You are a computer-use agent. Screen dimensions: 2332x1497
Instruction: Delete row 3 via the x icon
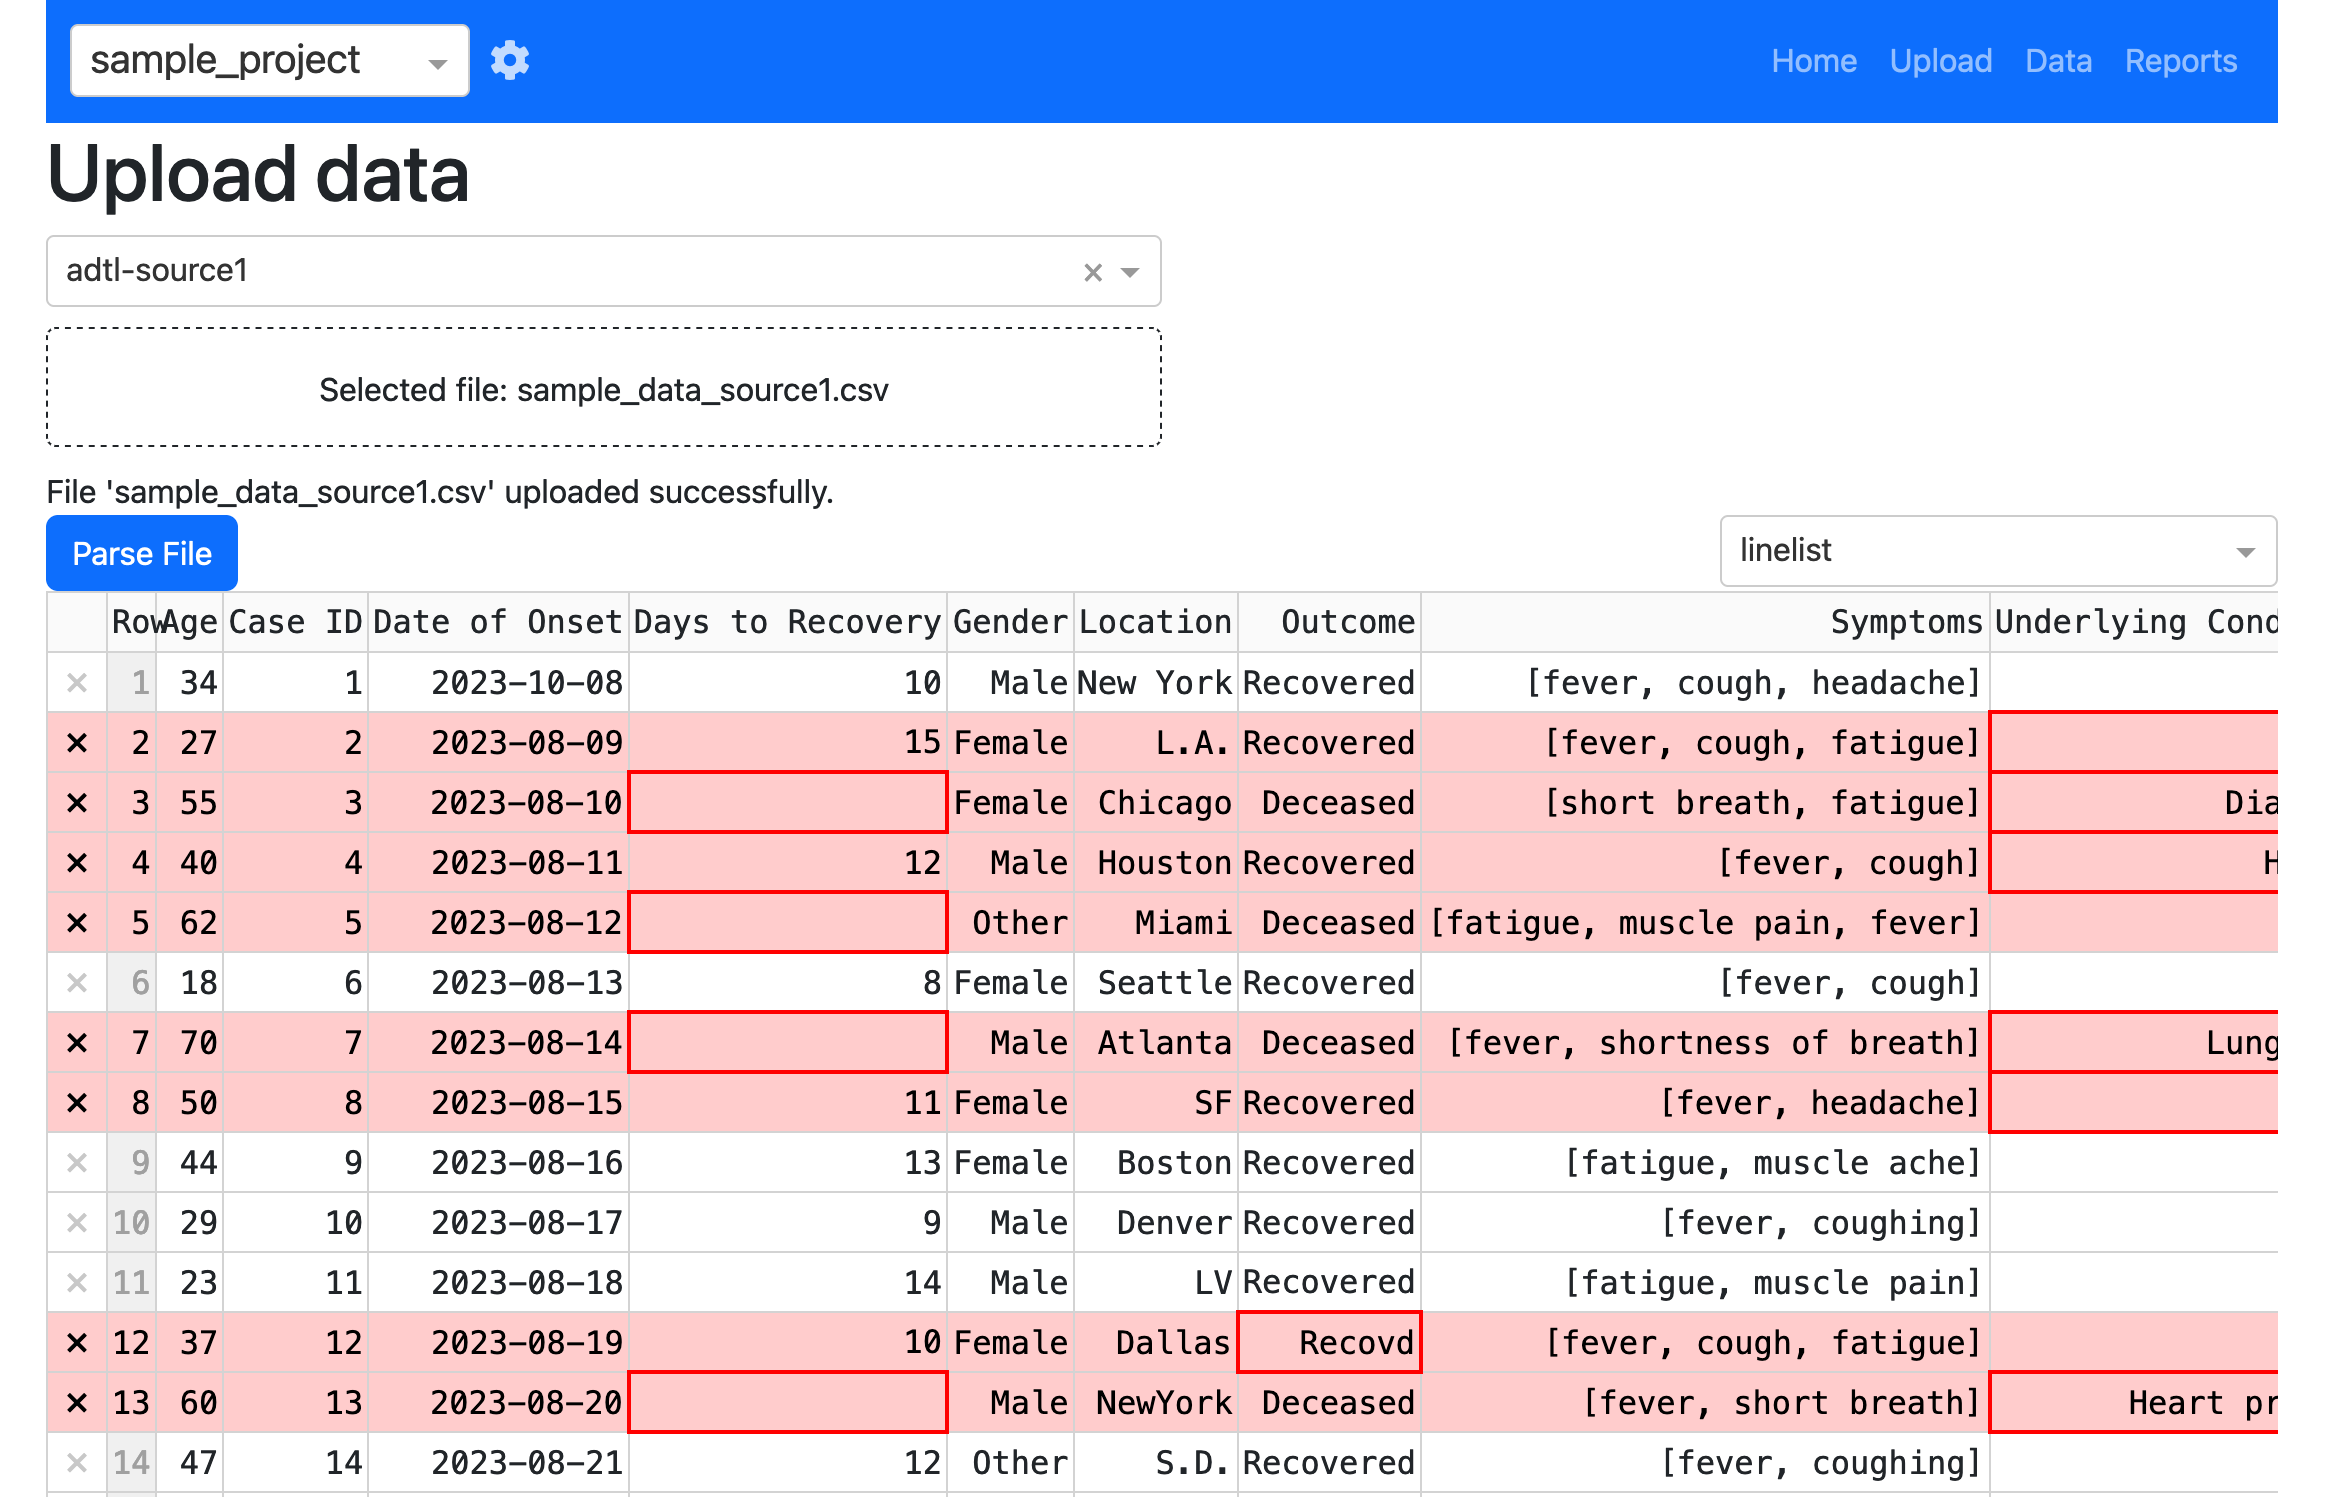[x=77, y=803]
